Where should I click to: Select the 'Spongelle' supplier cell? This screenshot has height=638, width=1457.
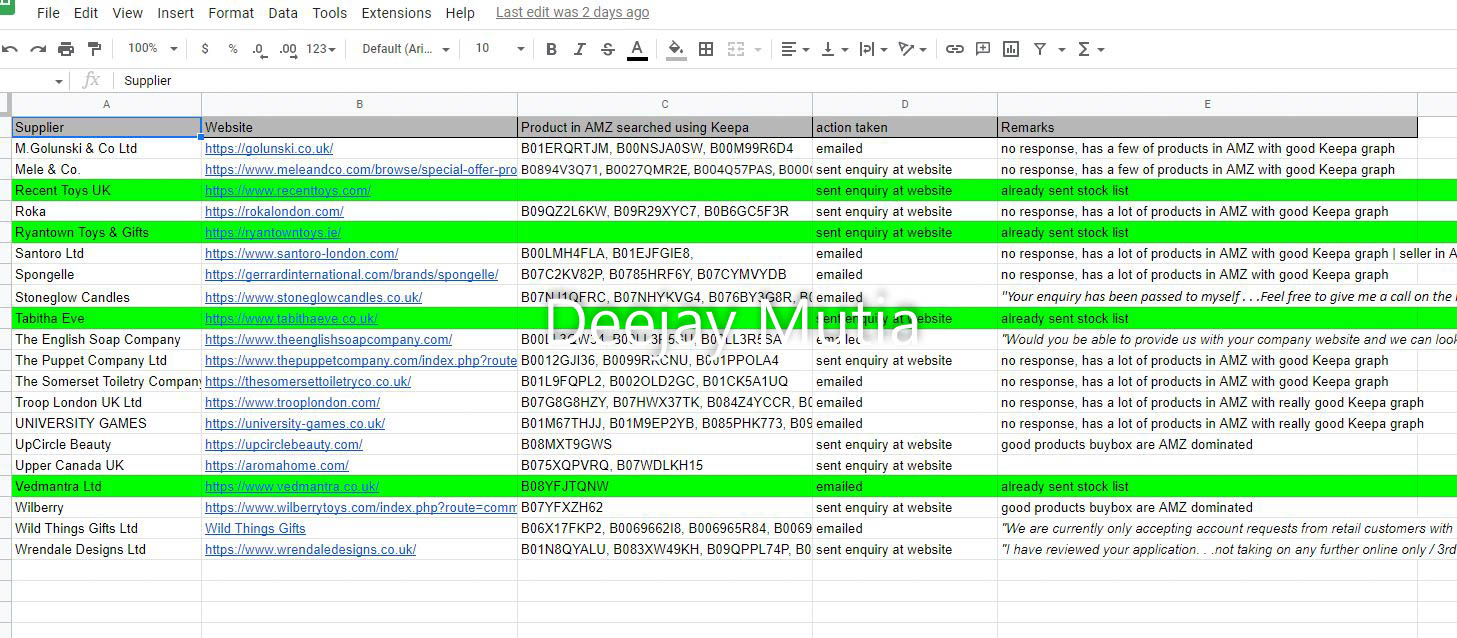pyautogui.click(x=106, y=274)
